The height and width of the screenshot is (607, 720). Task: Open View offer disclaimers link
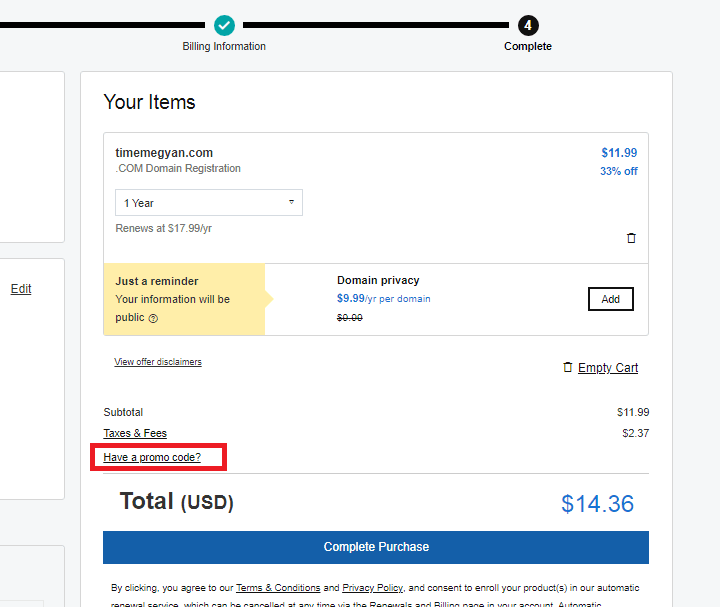click(158, 362)
